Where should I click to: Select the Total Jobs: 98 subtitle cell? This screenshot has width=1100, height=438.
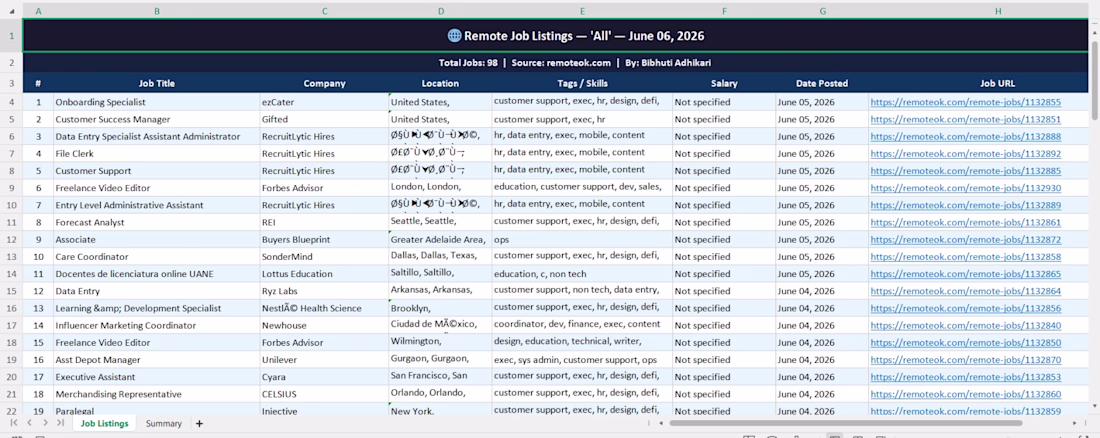(556, 62)
